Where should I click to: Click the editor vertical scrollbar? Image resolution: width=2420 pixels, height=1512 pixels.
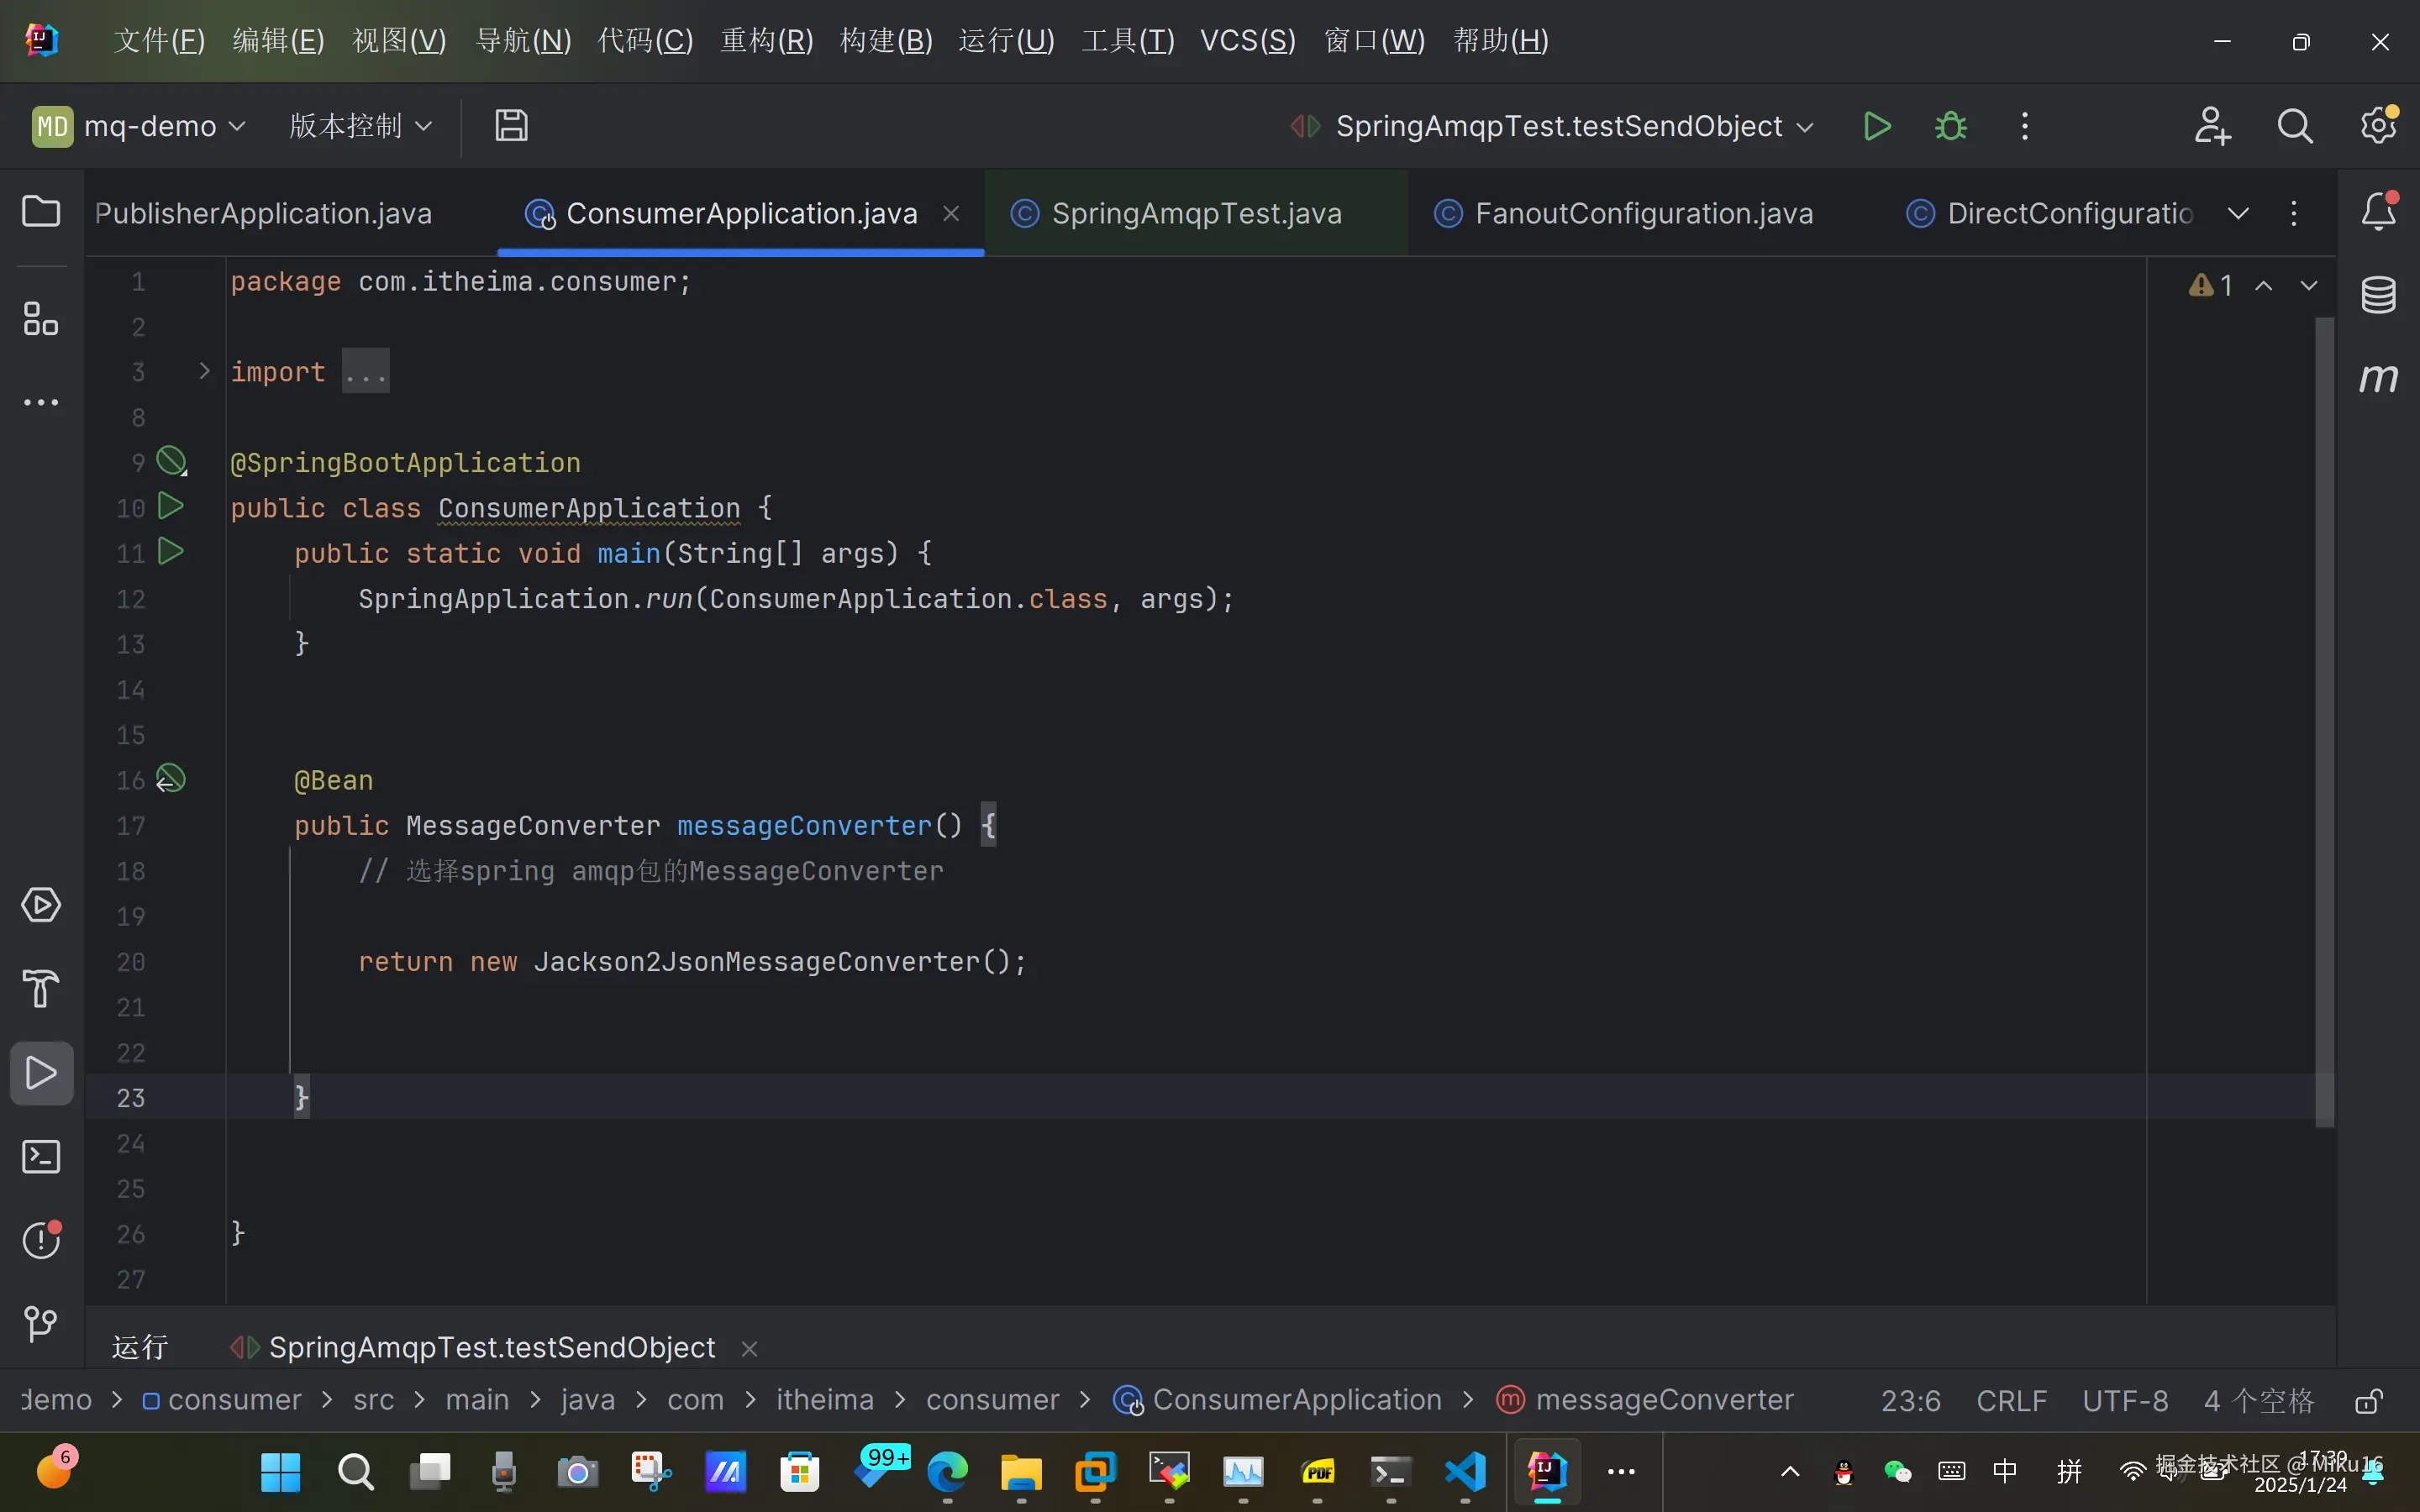pyautogui.click(x=2324, y=720)
